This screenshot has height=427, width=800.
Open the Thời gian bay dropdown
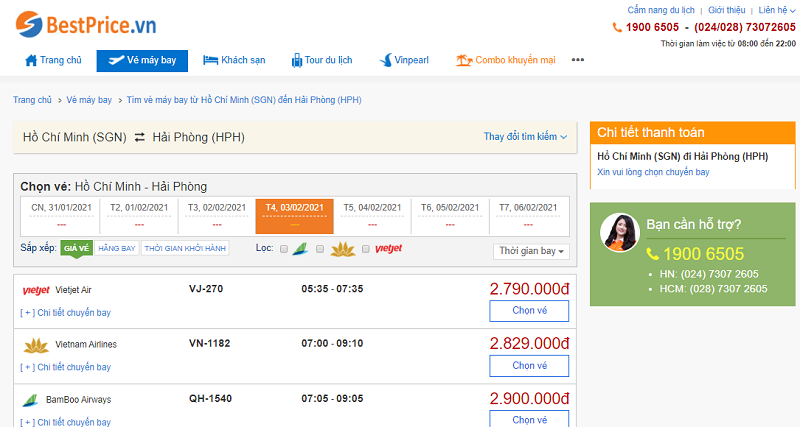(x=531, y=251)
